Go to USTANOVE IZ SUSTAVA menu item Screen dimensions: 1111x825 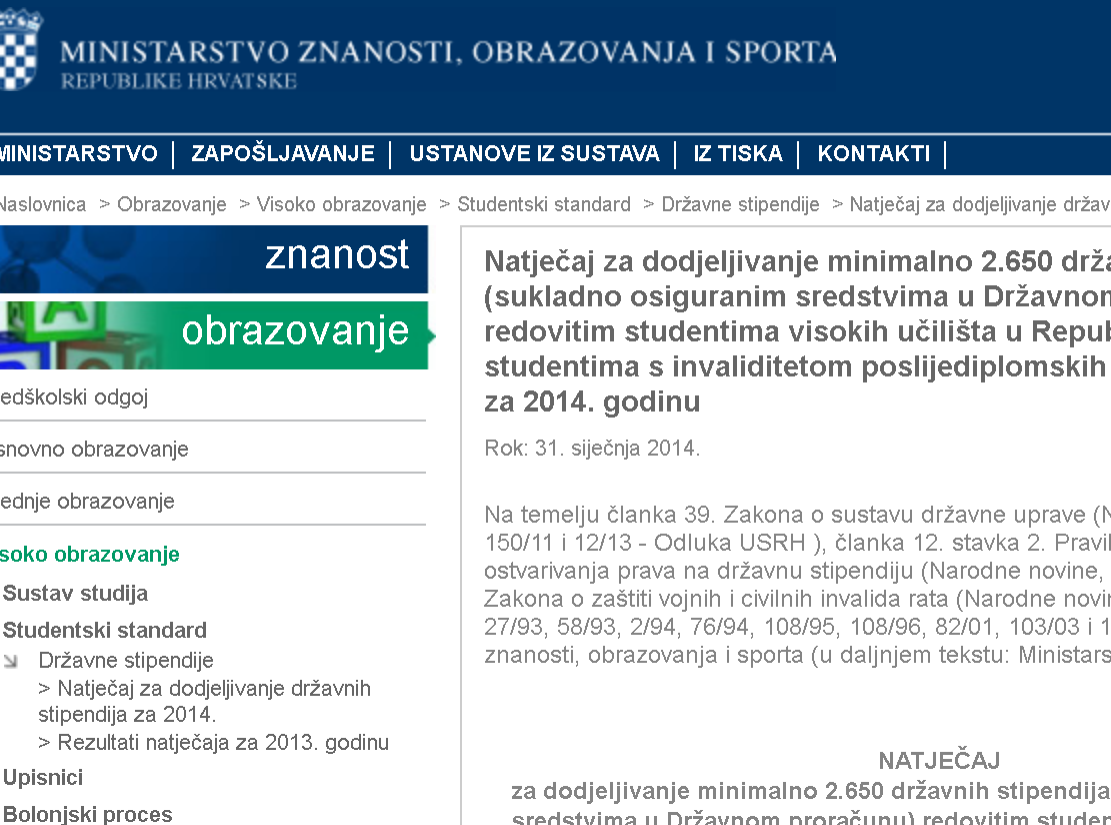tap(534, 154)
